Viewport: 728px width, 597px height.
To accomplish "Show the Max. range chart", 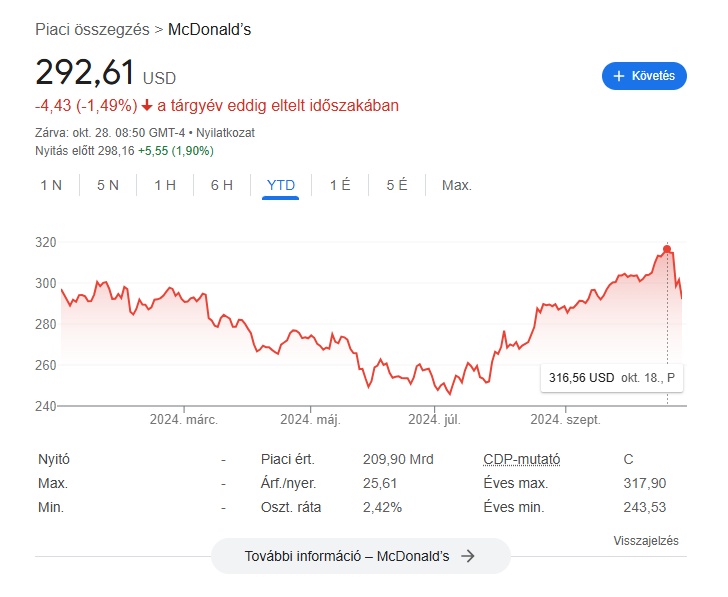I will 456,185.
